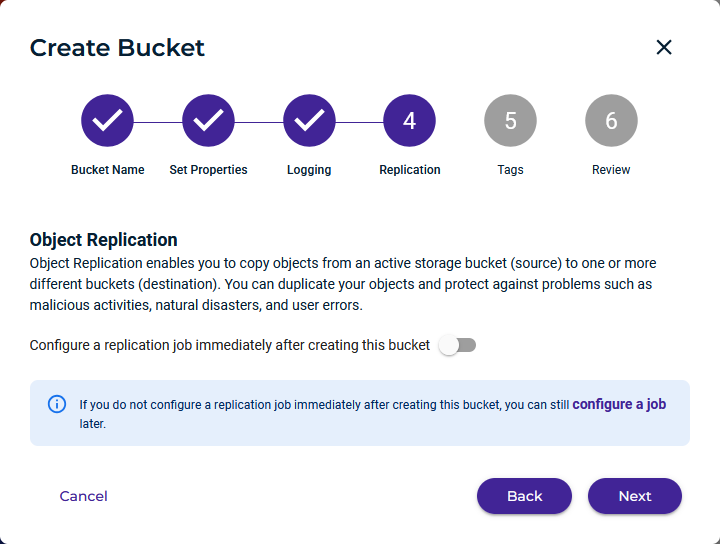Enable the replication job toggle switch
The width and height of the screenshot is (720, 544).
(x=458, y=345)
